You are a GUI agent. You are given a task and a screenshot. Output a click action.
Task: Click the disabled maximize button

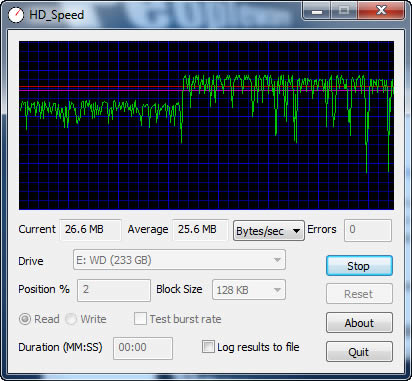click(x=344, y=11)
